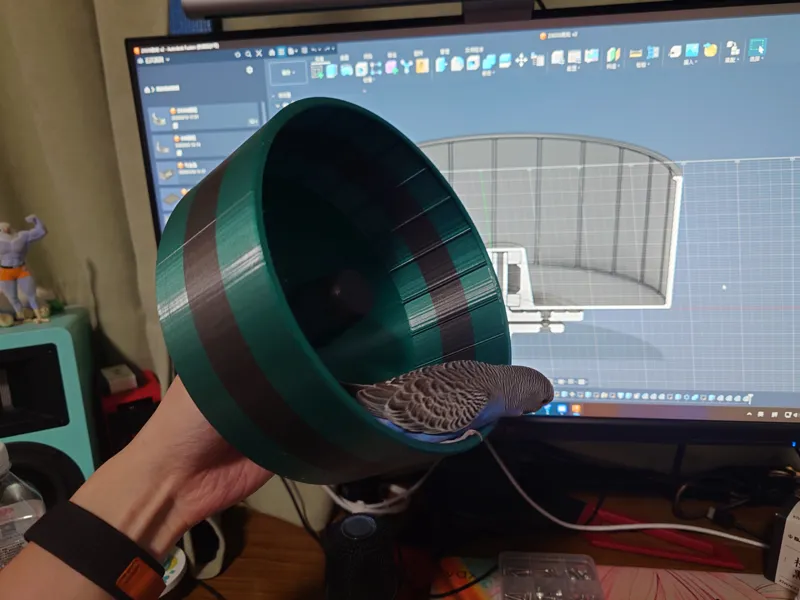Expand the Select group dropdown label
The height and width of the screenshot is (600, 800).
(x=756, y=59)
